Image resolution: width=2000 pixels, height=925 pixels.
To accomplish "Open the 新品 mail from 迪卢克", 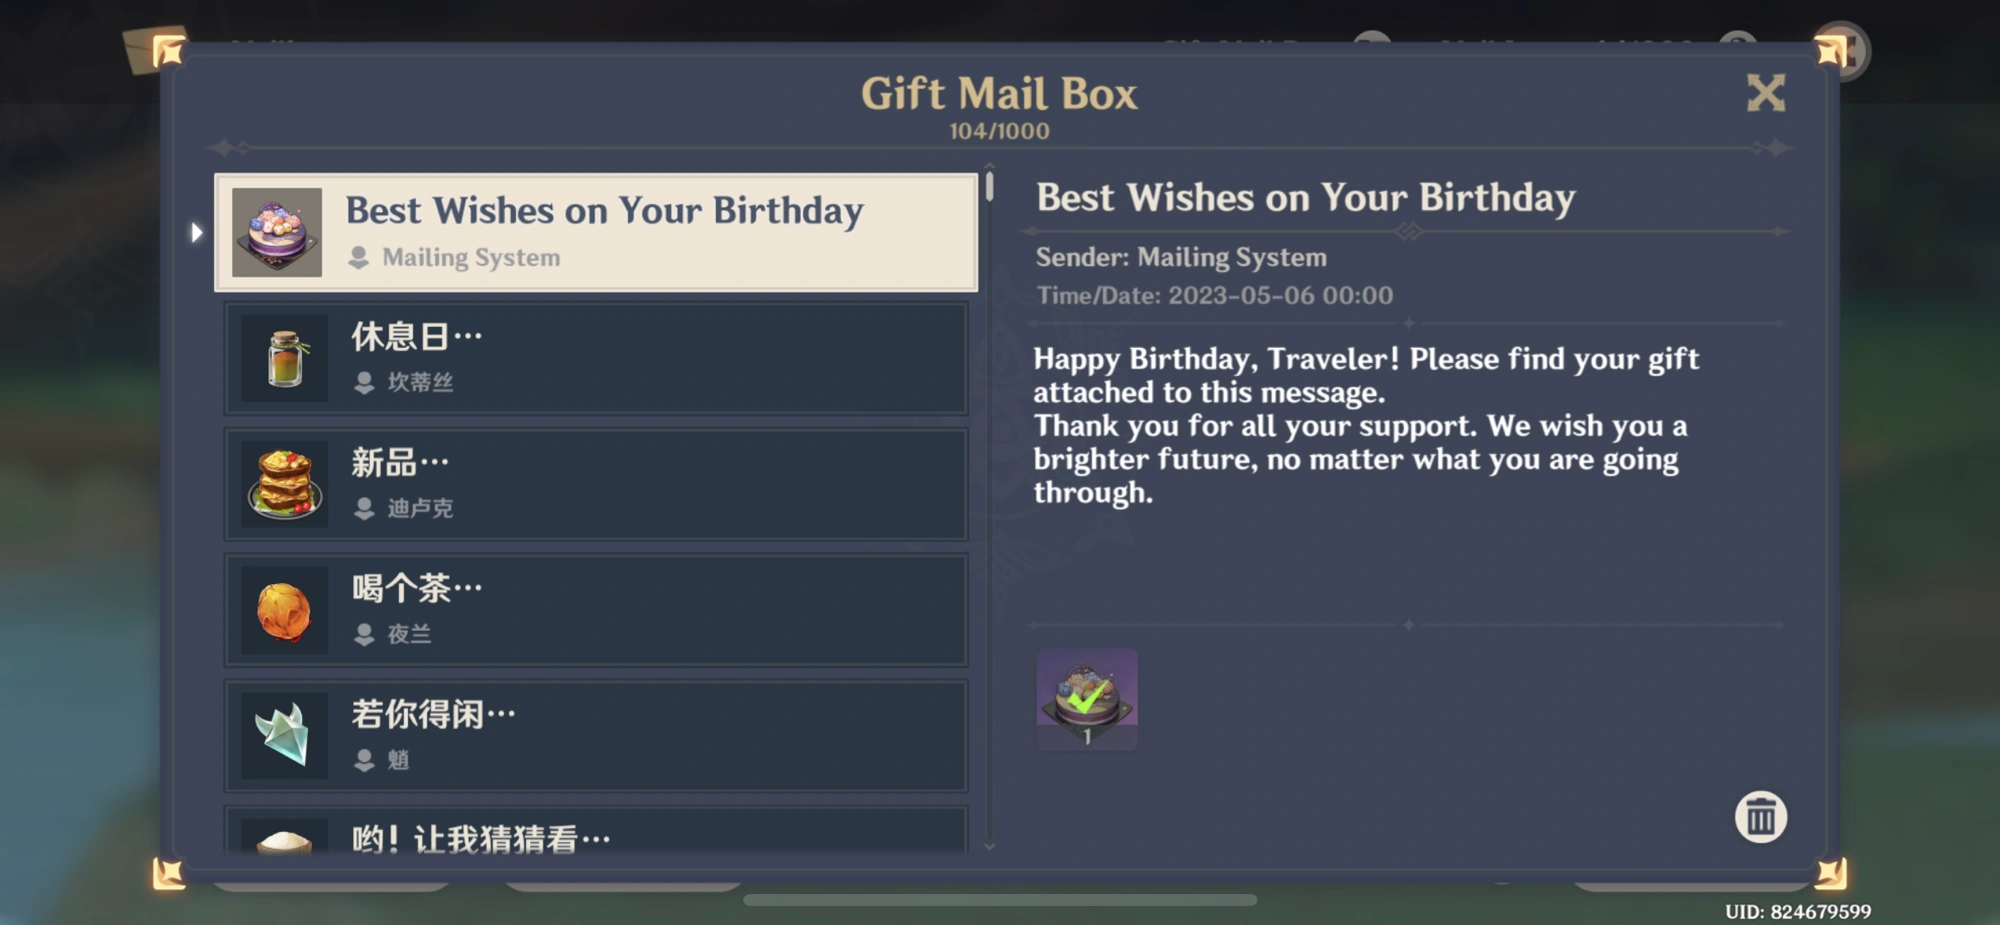I will point(596,485).
